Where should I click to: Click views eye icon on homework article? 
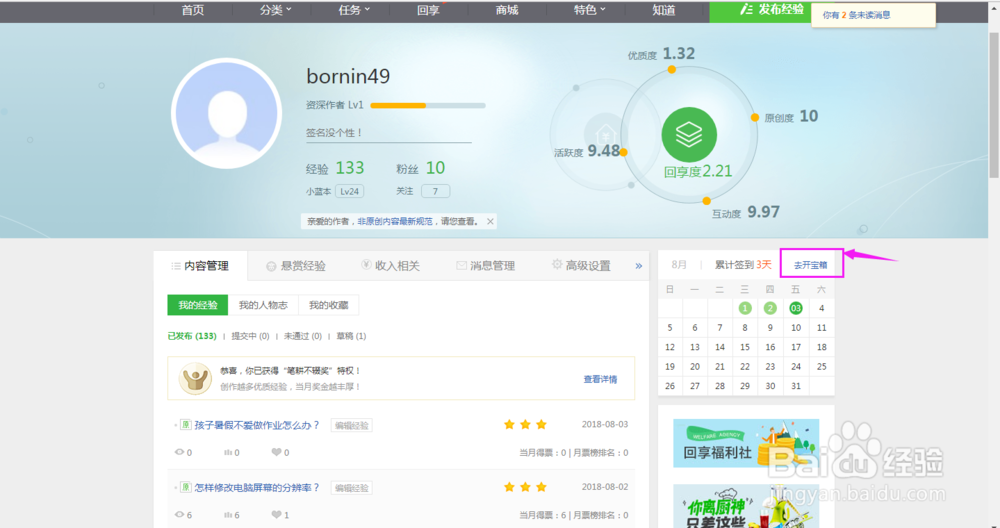click(x=179, y=452)
